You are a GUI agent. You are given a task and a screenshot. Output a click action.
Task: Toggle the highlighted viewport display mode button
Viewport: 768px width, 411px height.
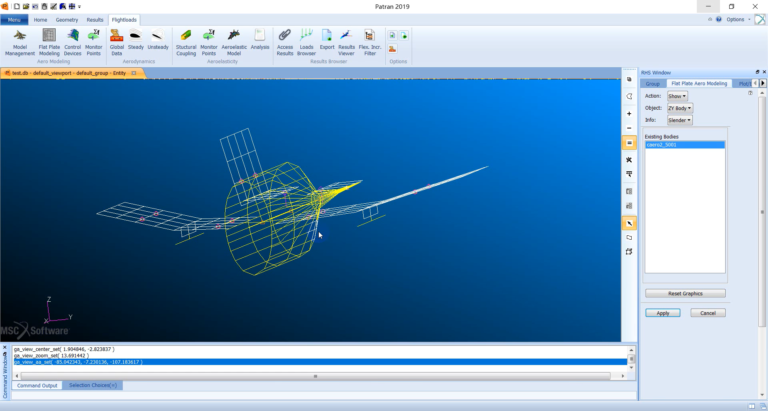point(629,143)
